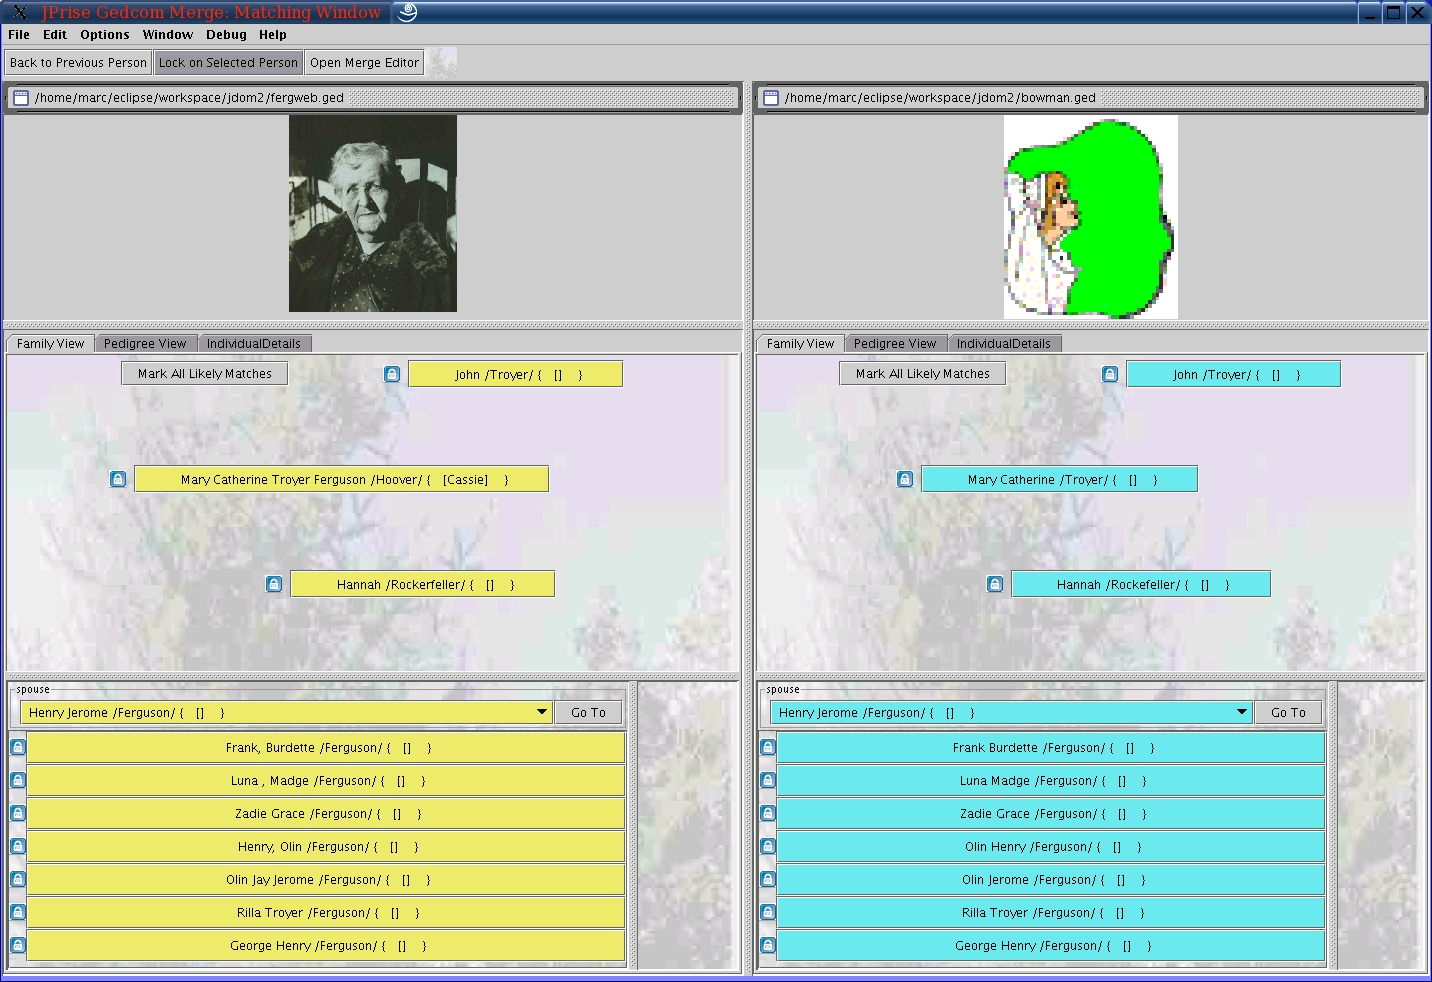The height and width of the screenshot is (982, 1432).
Task: Click lock icon beside right-panel Mary Catherine Troyer
Action: coord(905,479)
